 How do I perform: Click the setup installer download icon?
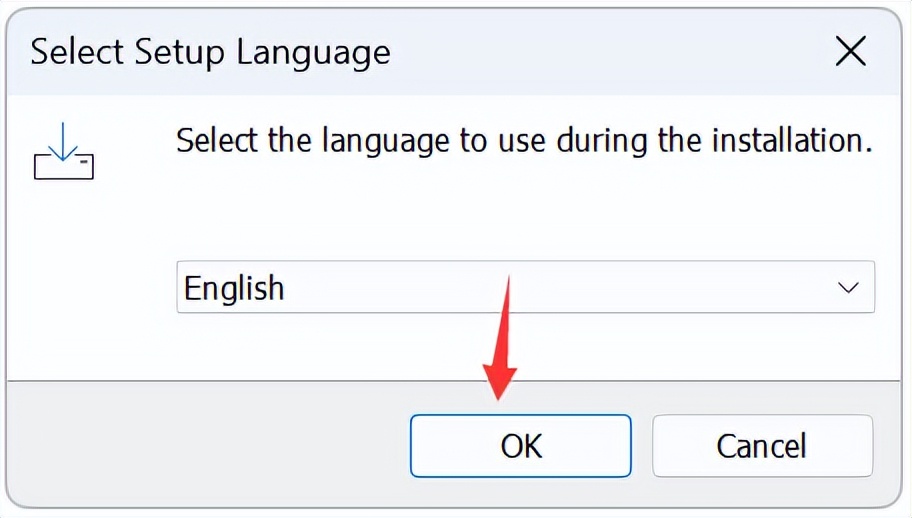click(64, 151)
